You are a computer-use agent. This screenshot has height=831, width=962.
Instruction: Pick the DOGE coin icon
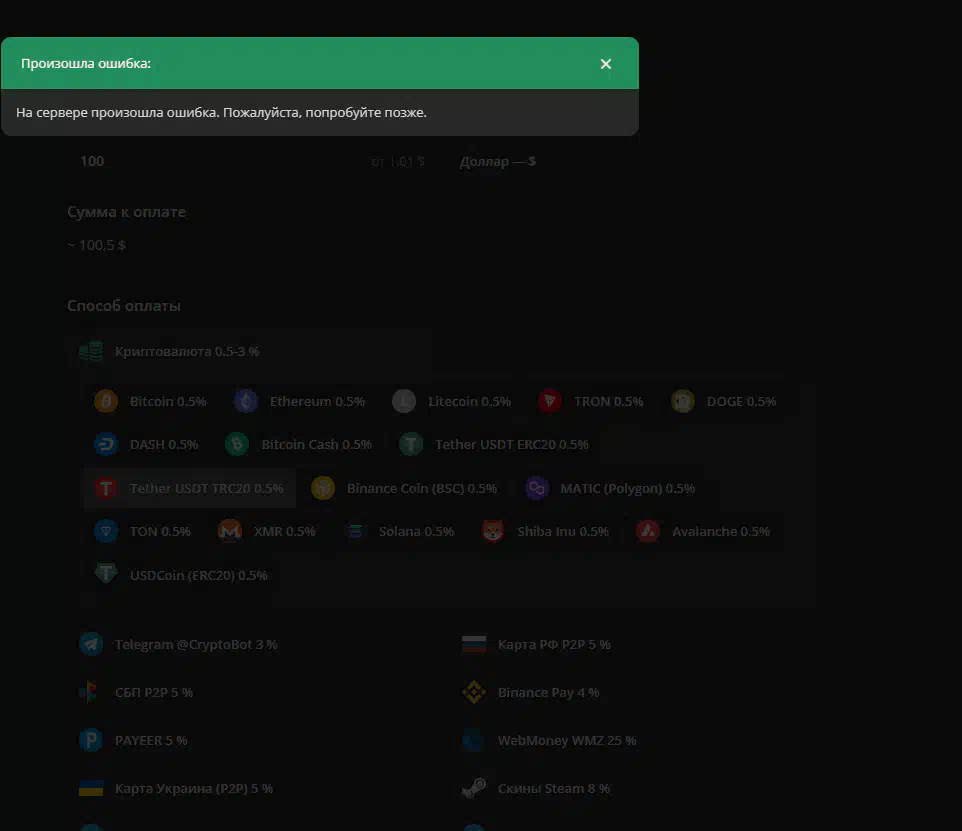point(683,402)
